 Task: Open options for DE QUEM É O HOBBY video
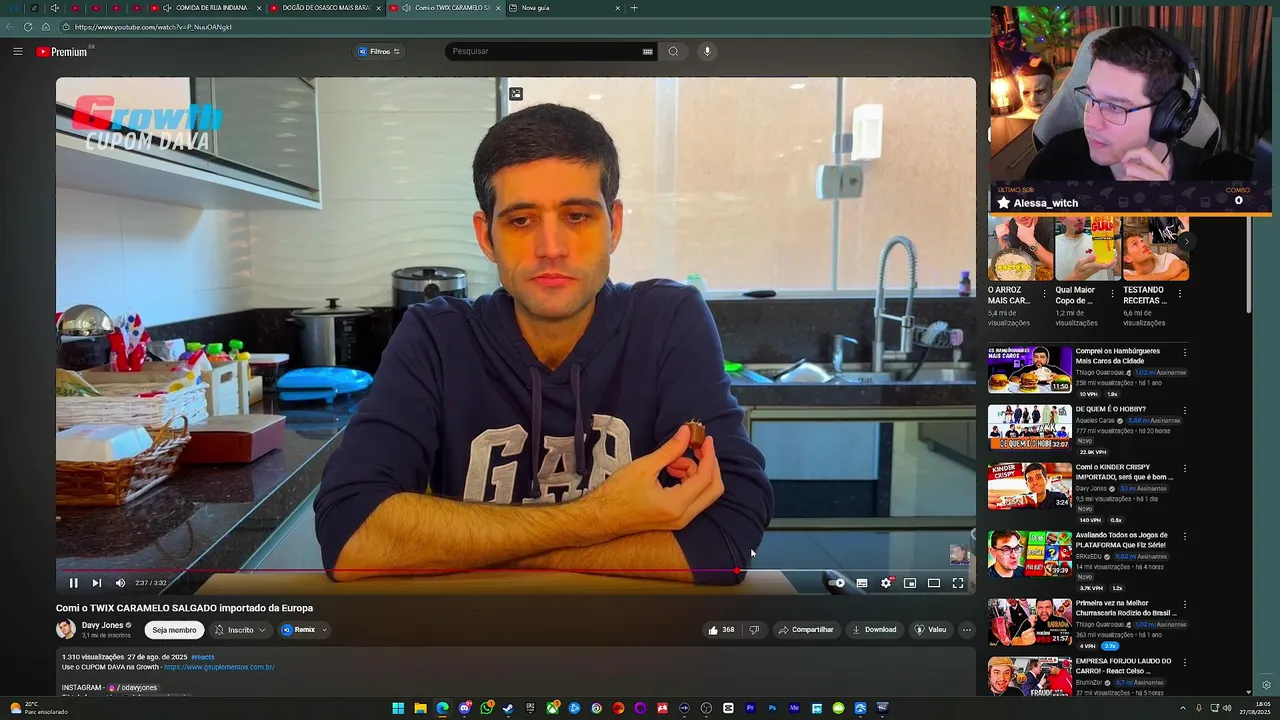(x=1185, y=410)
